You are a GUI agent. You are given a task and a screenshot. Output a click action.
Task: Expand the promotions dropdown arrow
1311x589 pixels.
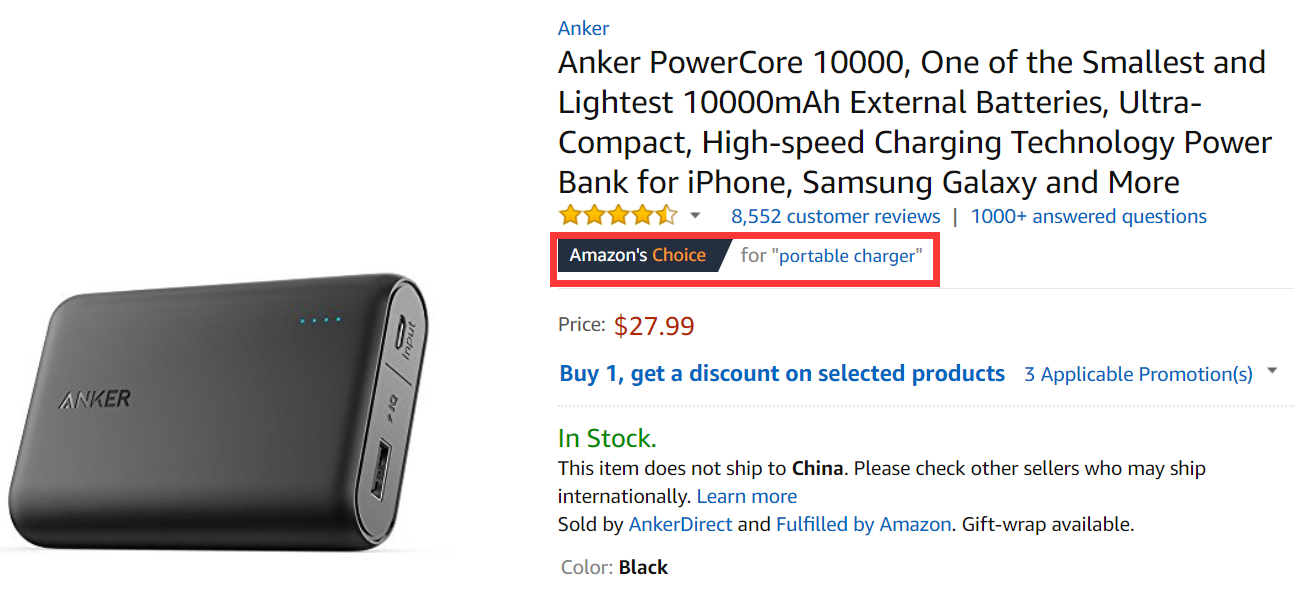coord(1272,371)
